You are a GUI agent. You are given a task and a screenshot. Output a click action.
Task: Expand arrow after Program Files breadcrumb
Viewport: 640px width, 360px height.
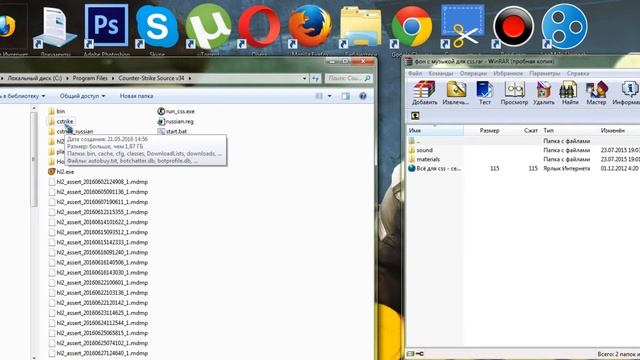pyautogui.click(x=113, y=78)
